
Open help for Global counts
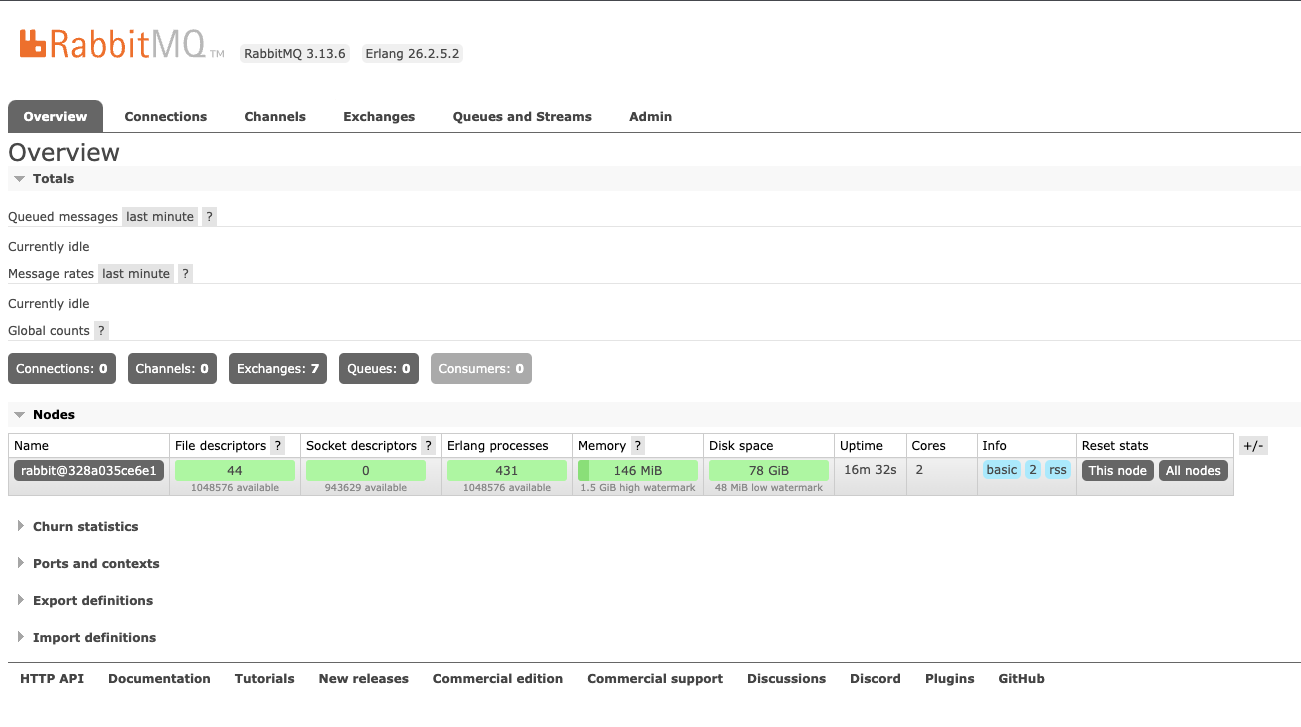click(x=101, y=331)
